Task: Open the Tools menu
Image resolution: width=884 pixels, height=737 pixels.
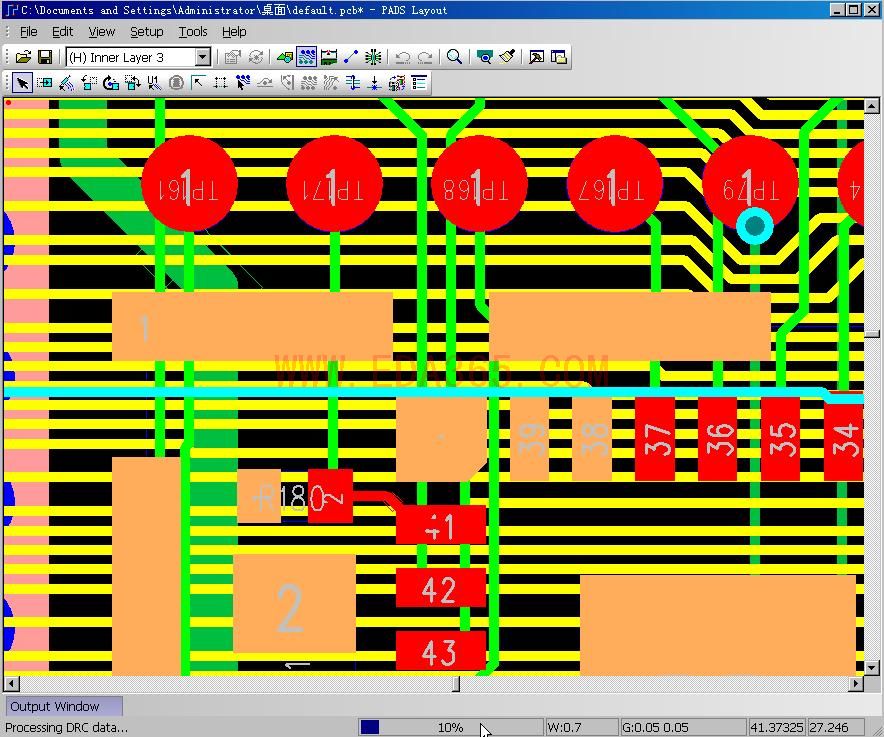Action: tap(192, 32)
